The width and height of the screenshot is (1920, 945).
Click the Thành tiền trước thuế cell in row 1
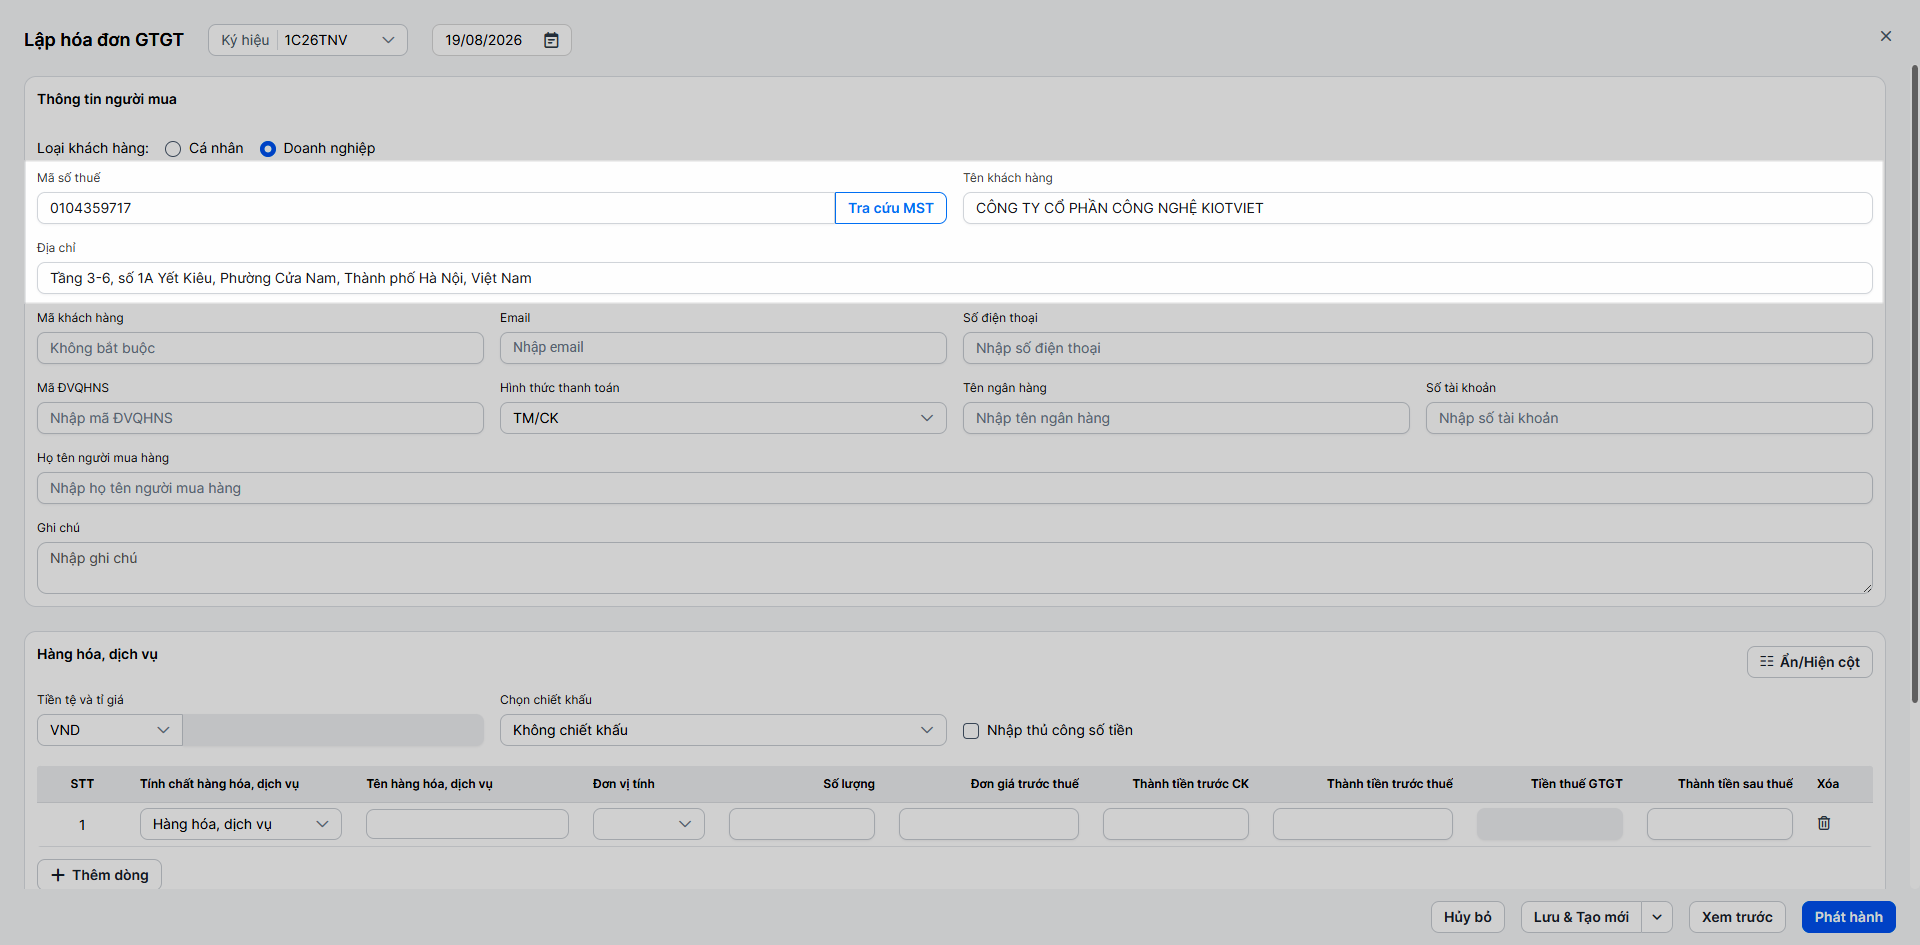[x=1363, y=824]
